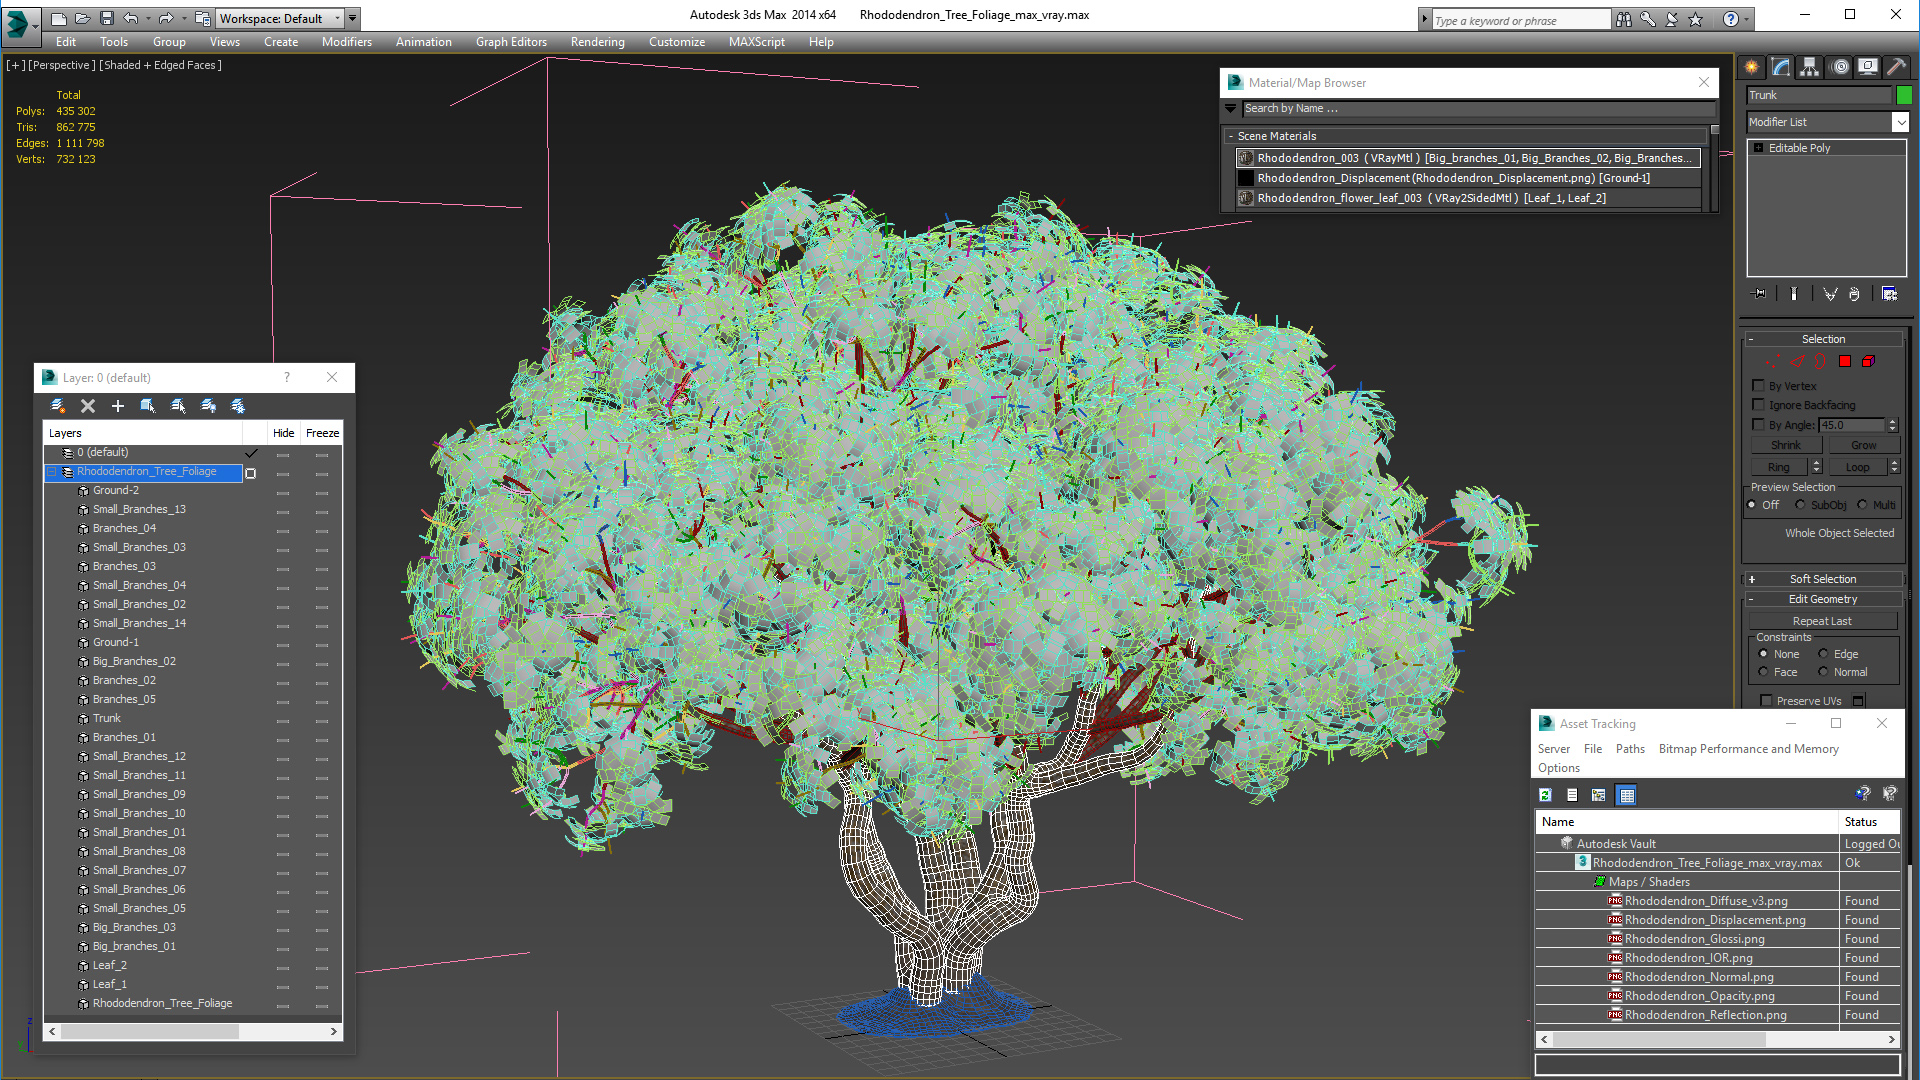Image resolution: width=1920 pixels, height=1080 pixels.
Task: Click Freeze All Layers snowflake icon
Action: pos(238,406)
